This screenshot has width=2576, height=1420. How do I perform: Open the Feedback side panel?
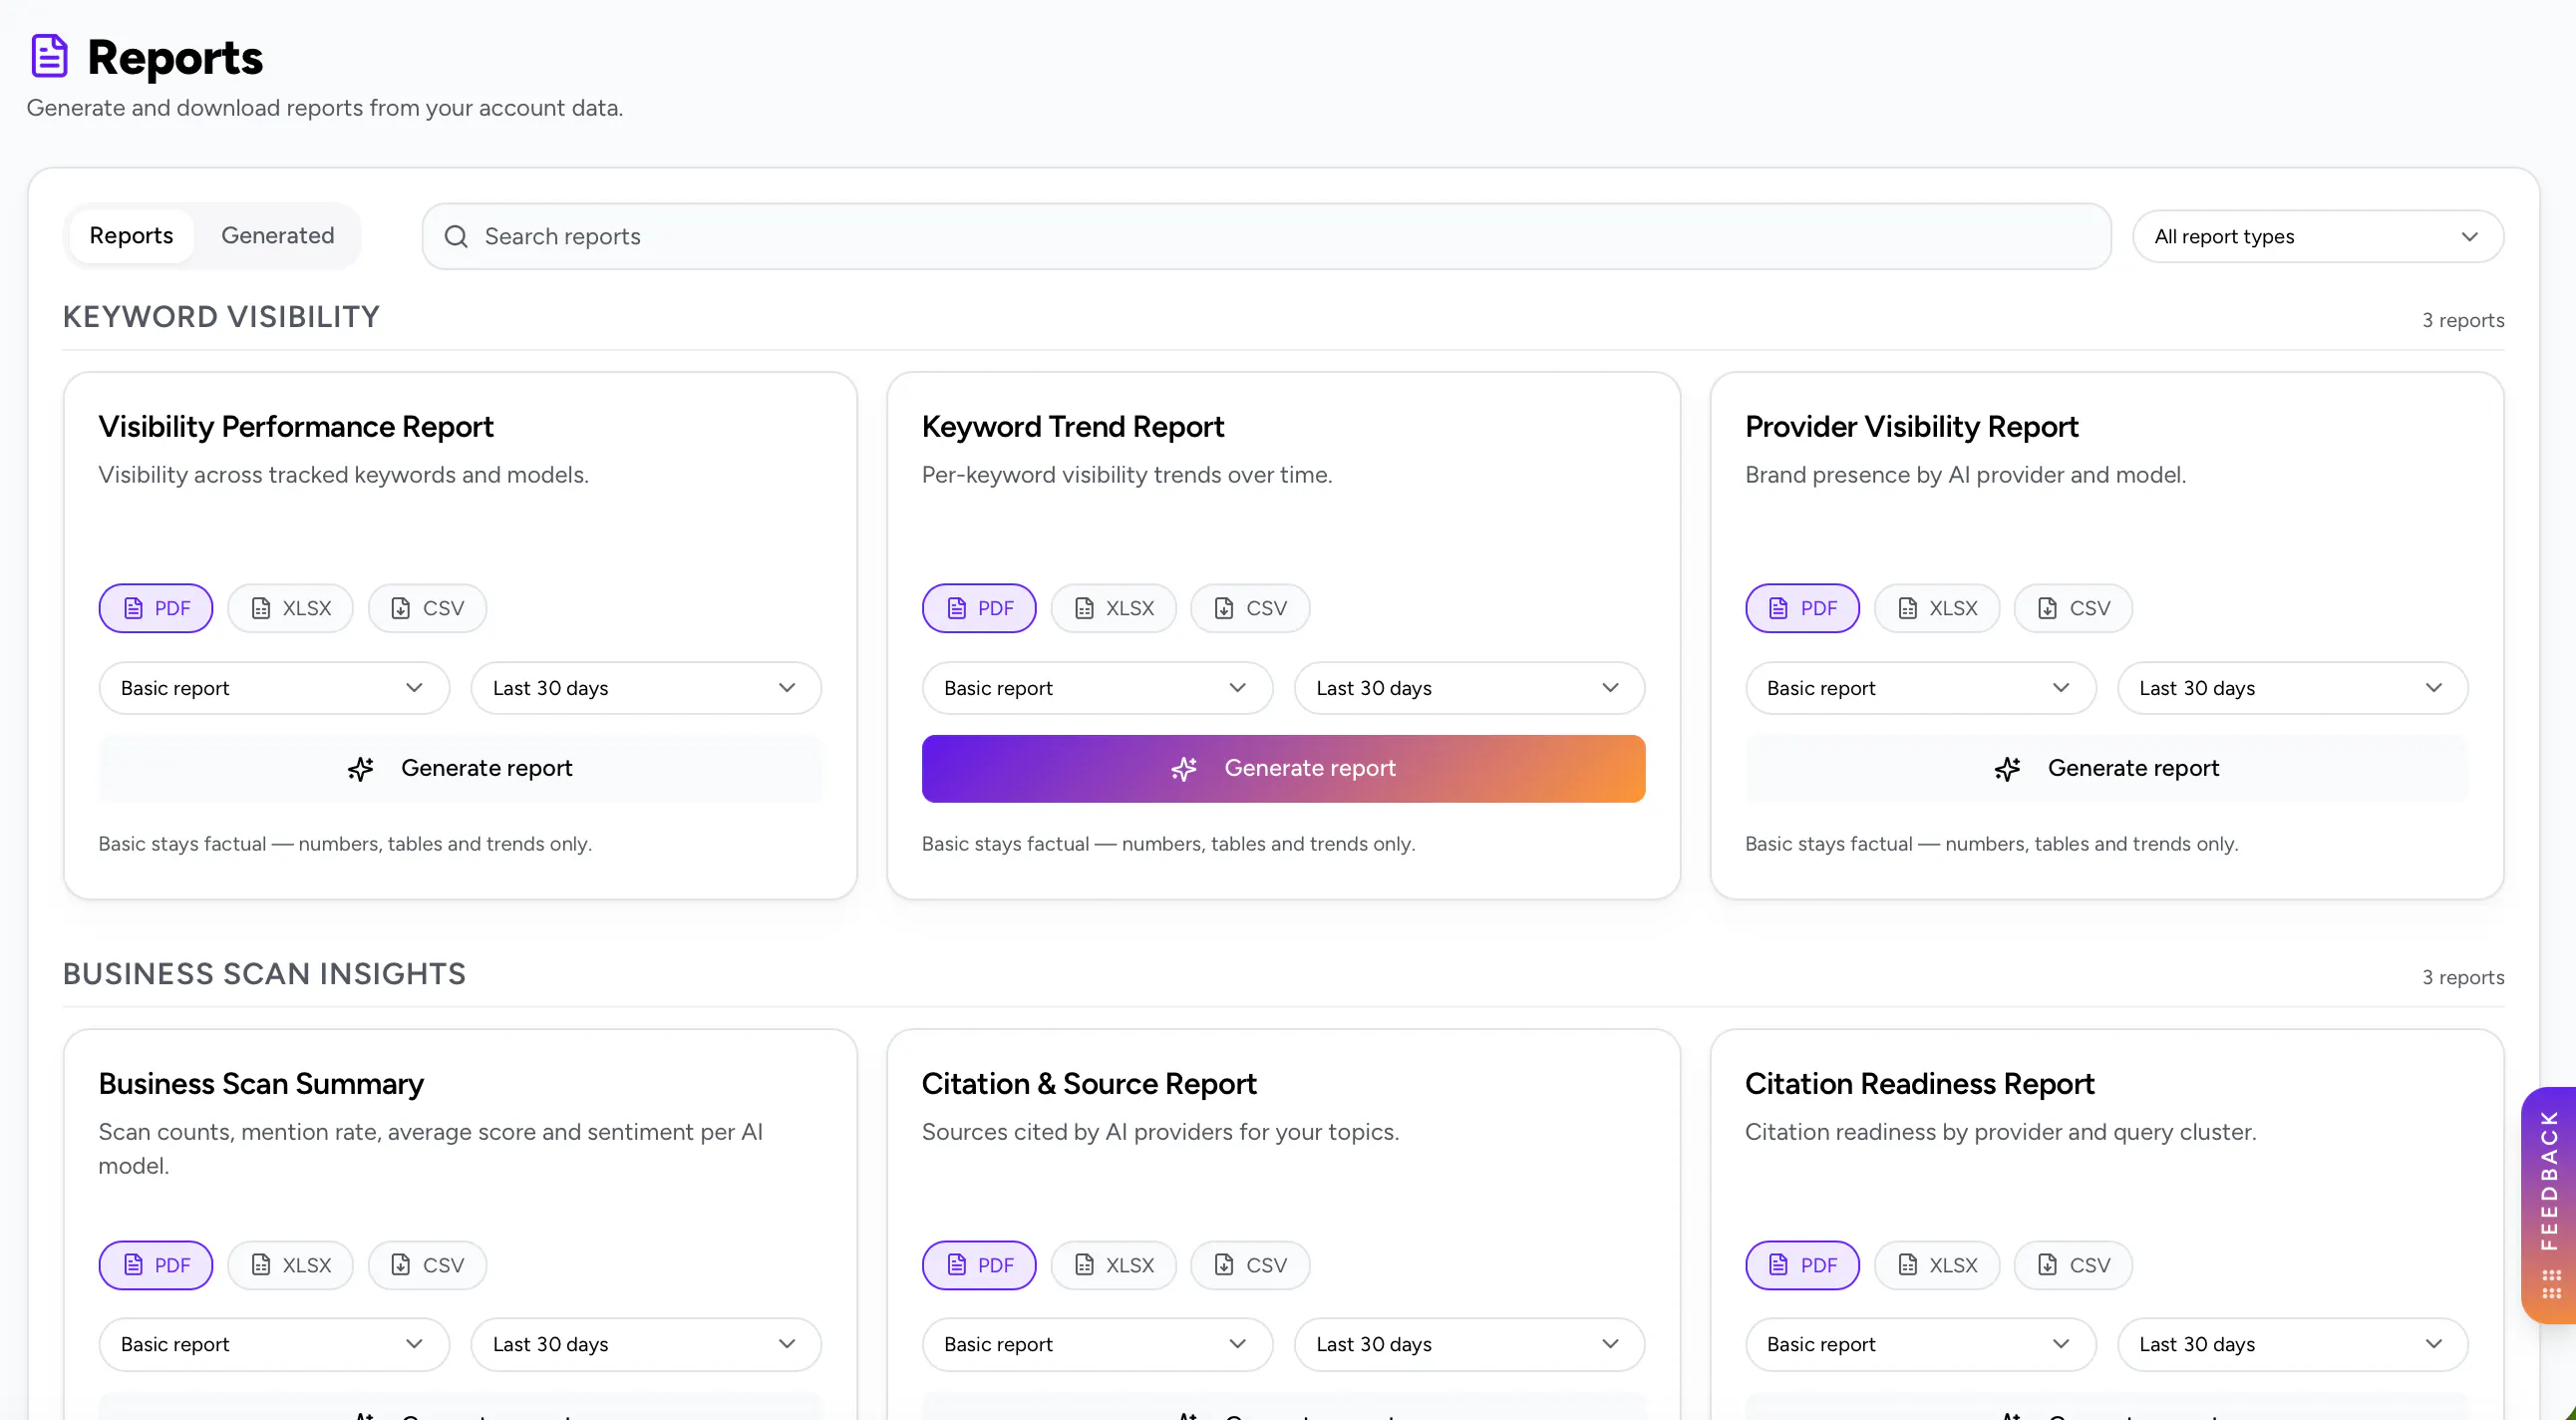click(x=2549, y=1205)
